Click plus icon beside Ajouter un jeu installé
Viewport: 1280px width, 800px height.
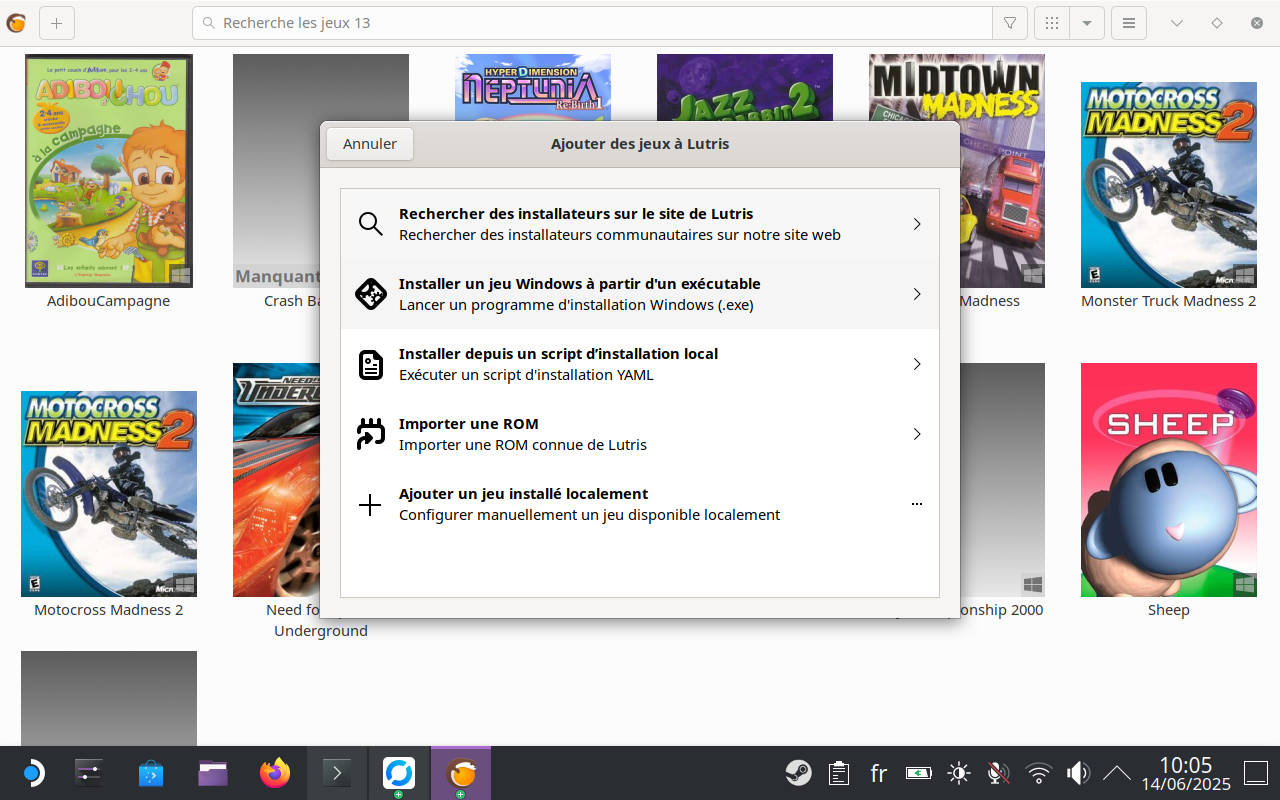point(370,505)
